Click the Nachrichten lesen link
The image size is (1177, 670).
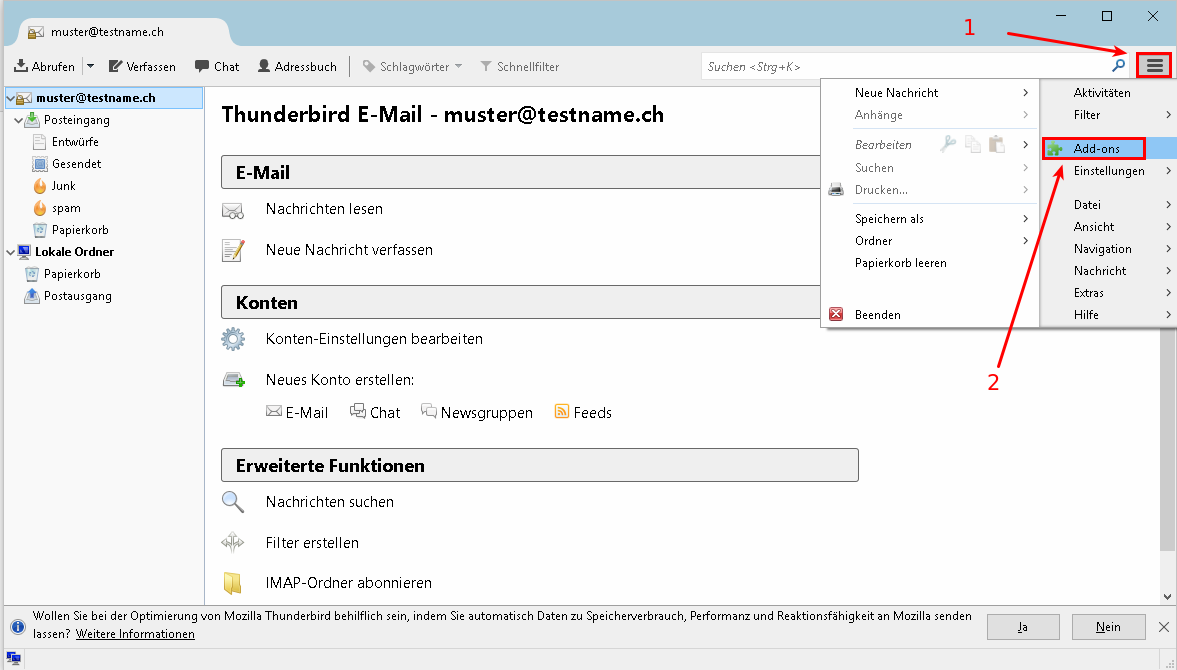[324, 209]
